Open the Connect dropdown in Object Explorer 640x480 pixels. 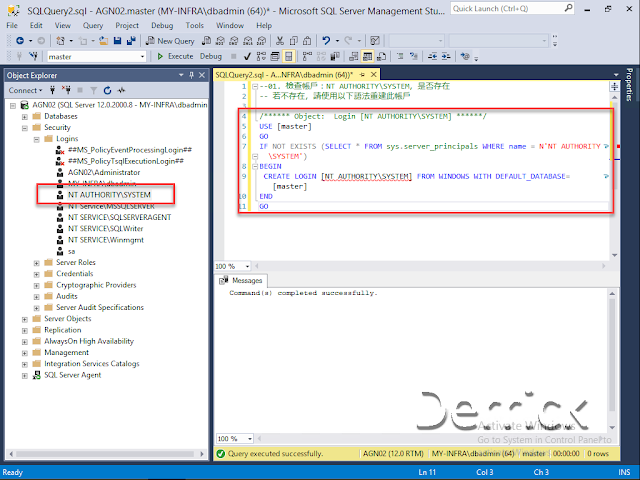point(25,90)
